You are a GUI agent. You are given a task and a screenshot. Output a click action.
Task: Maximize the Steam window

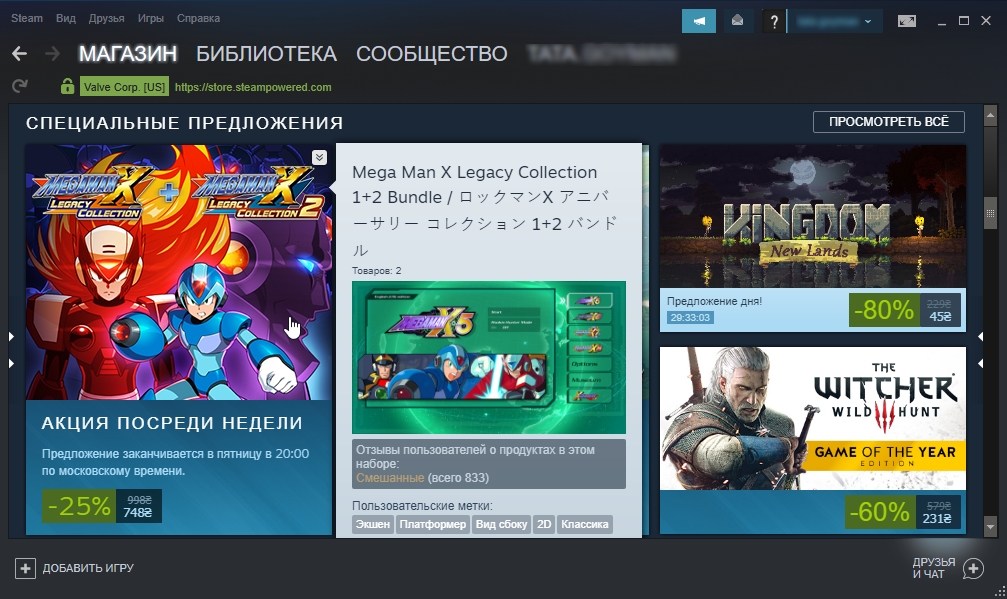(964, 21)
